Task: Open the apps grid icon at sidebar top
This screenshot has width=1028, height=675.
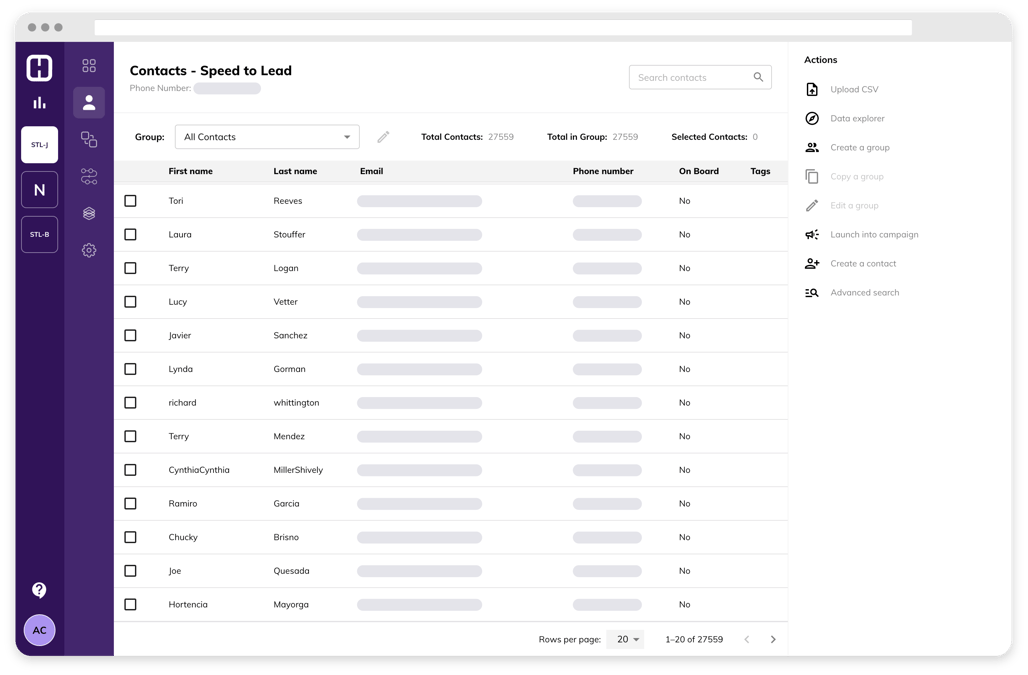Action: pos(89,64)
